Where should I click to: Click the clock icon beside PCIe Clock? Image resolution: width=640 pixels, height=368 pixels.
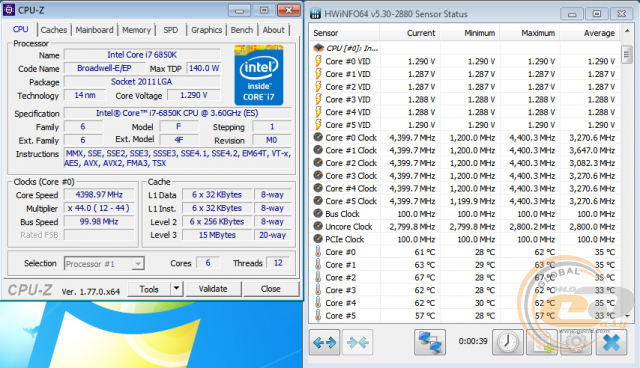tap(318, 239)
